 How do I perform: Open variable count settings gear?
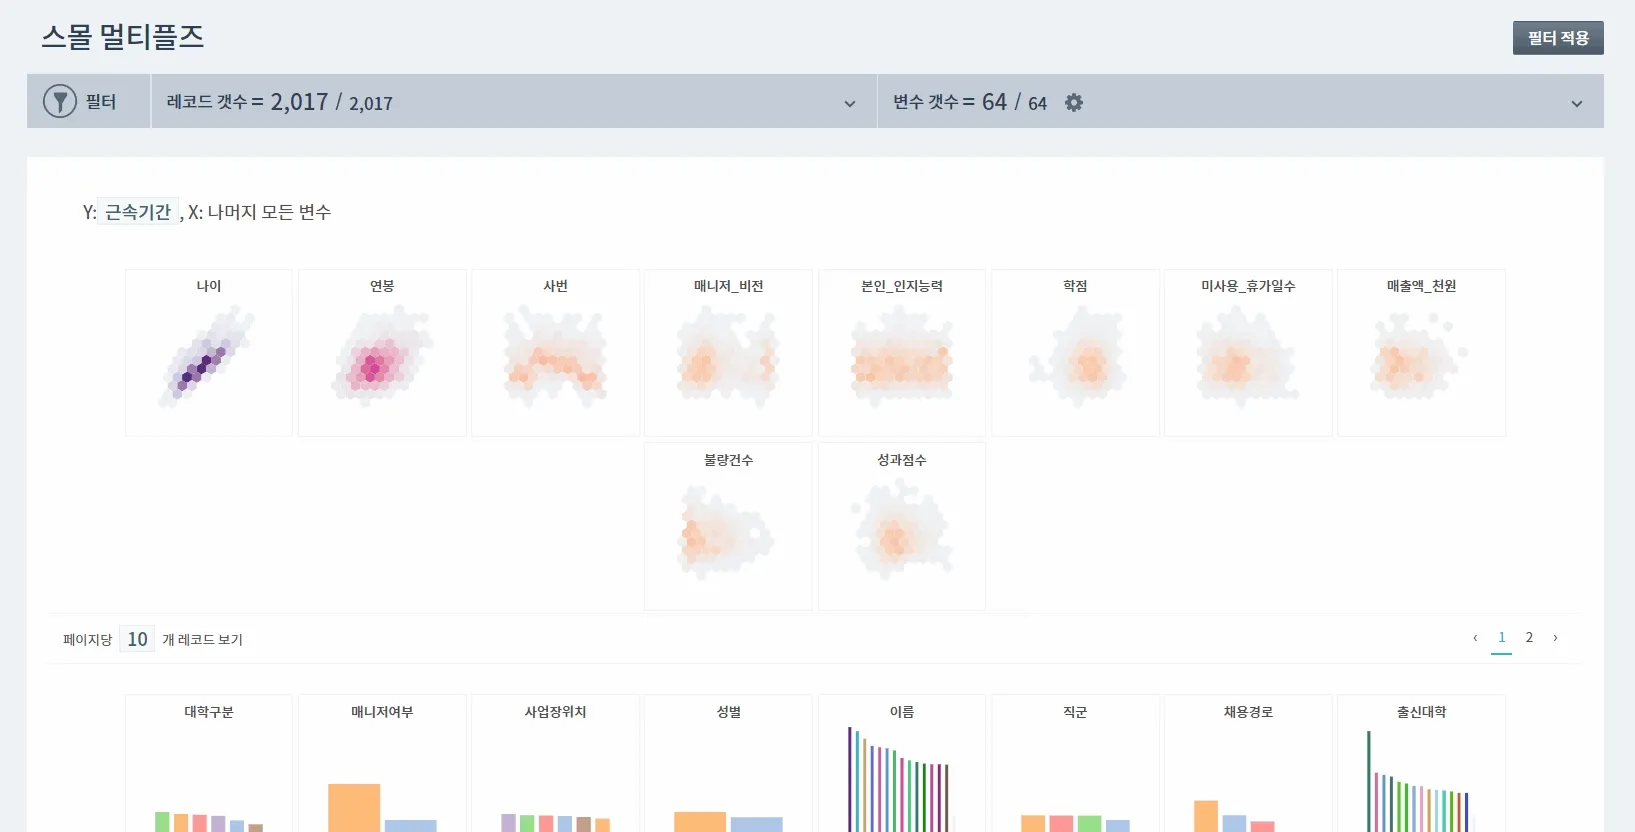pyautogui.click(x=1074, y=102)
